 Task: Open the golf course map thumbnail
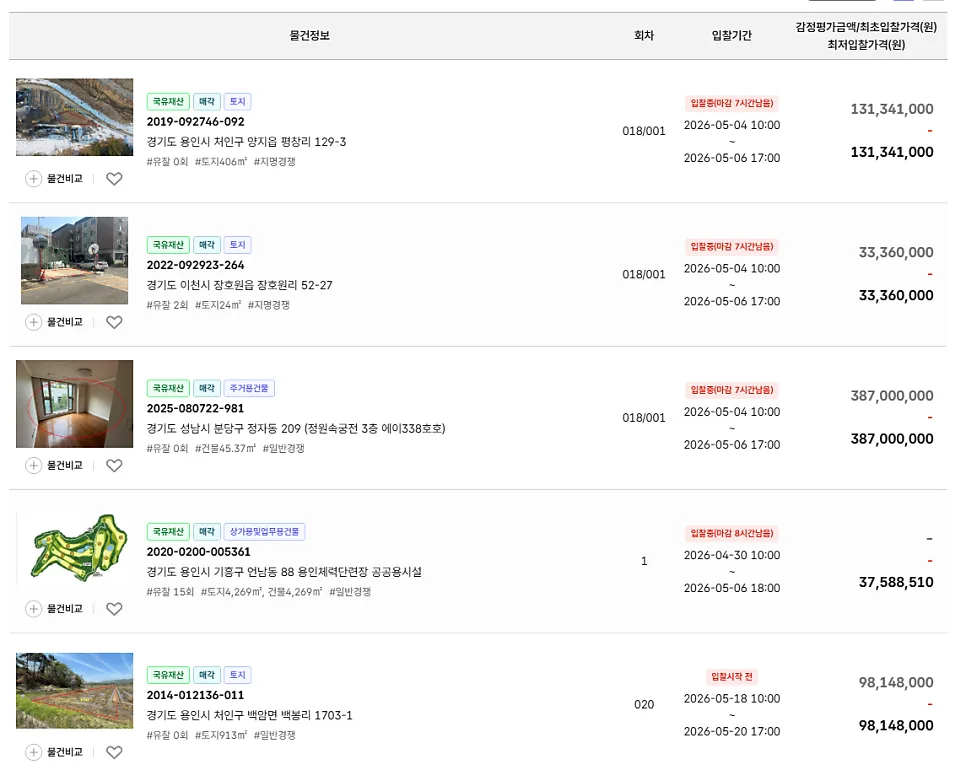tap(75, 547)
